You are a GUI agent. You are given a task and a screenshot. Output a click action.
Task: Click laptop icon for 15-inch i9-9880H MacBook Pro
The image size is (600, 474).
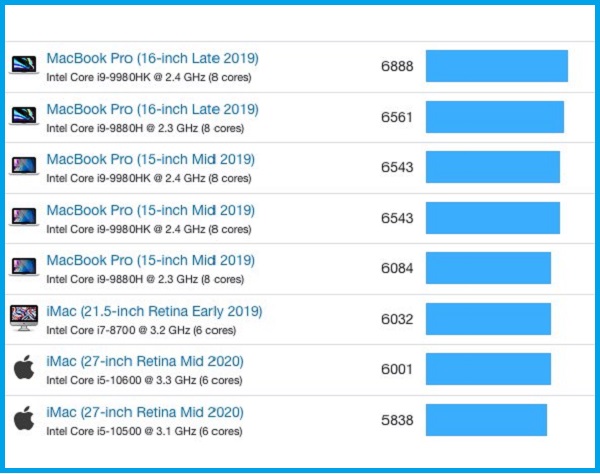23,267
